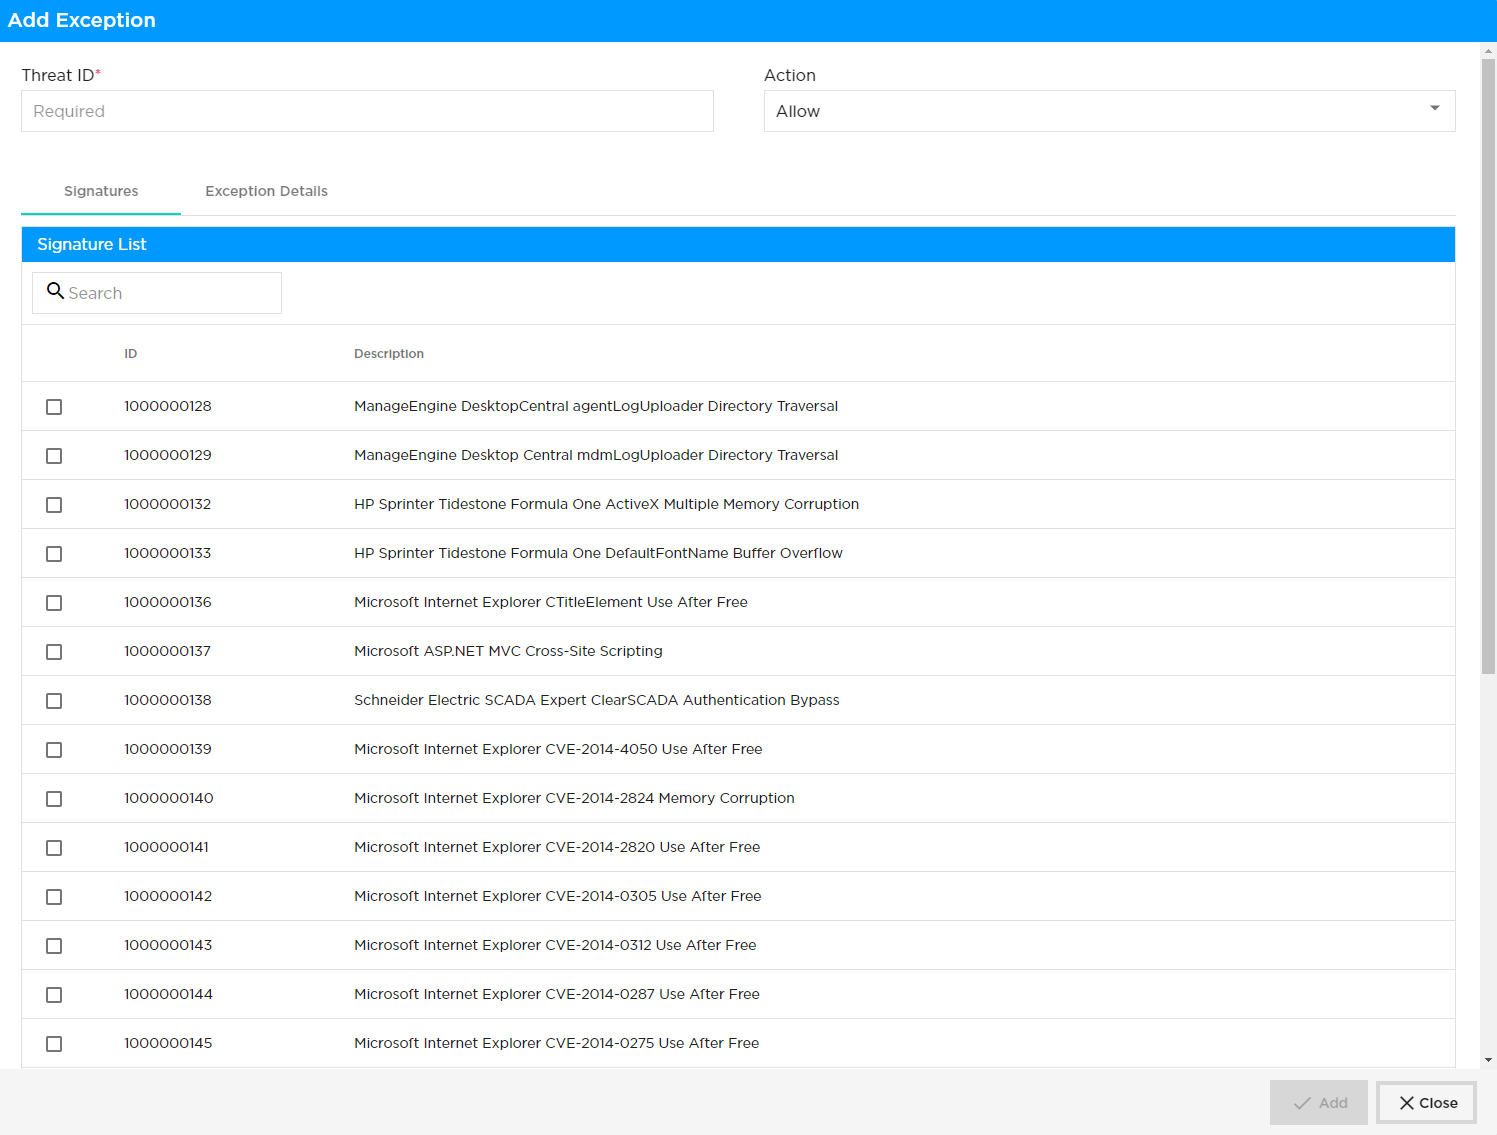Click the ID cell 1000000138

pyautogui.click(x=168, y=700)
